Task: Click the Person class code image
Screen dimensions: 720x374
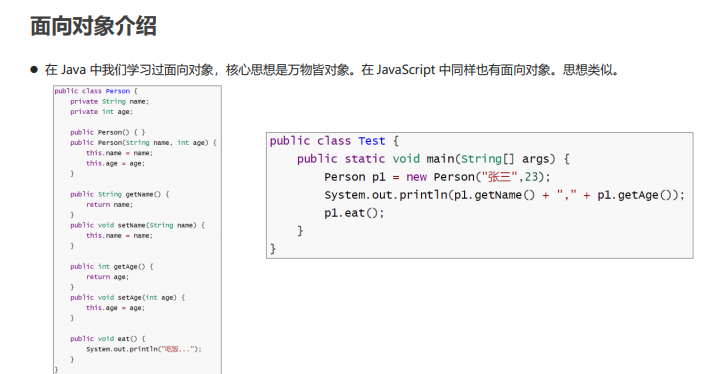Action: [137, 229]
